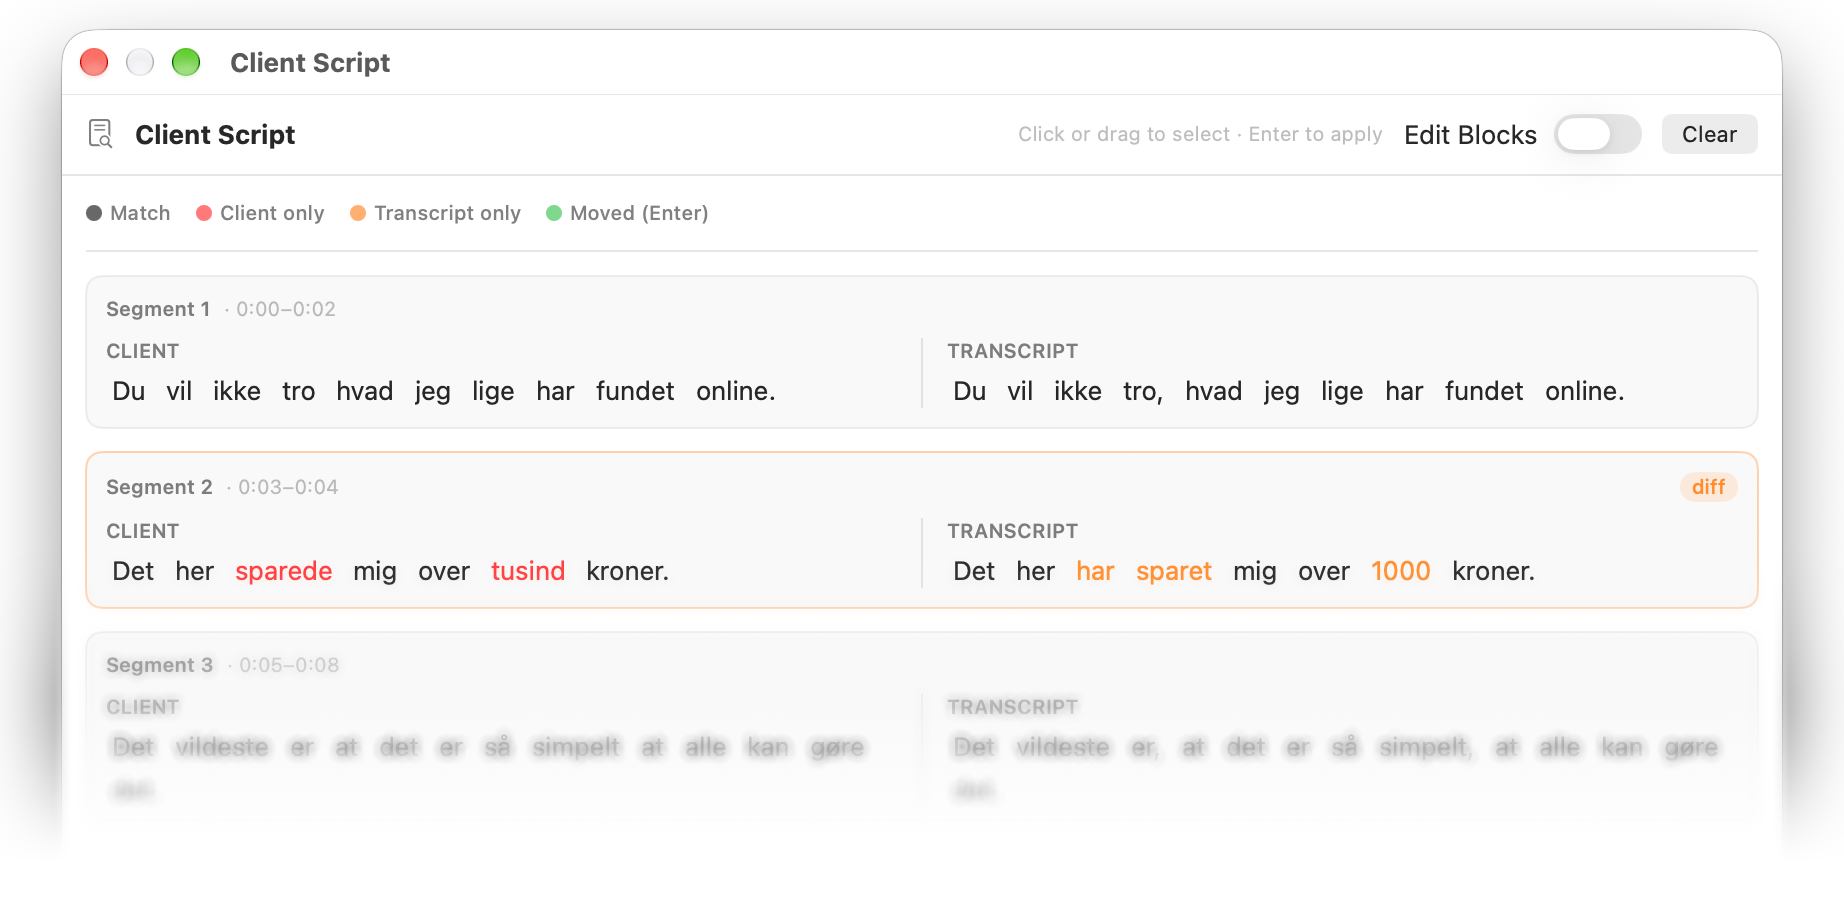Viewport: 1844px width, 897px height.
Task: Select "lige" in Segment 1 client text
Action: pyautogui.click(x=493, y=391)
